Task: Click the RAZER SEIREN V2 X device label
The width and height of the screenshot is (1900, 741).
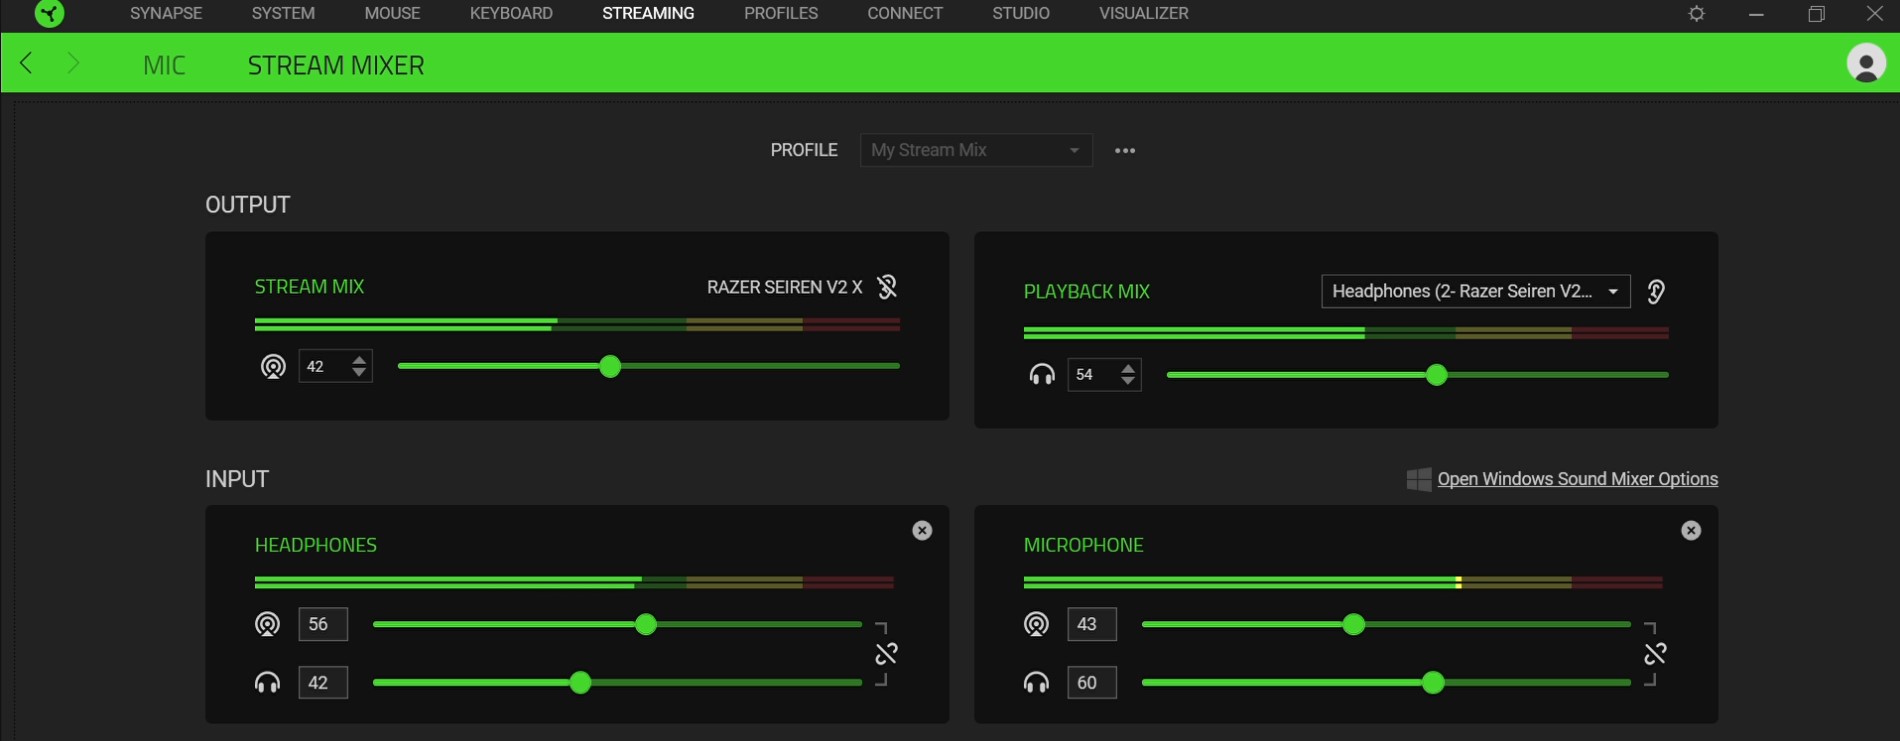Action: pos(784,287)
